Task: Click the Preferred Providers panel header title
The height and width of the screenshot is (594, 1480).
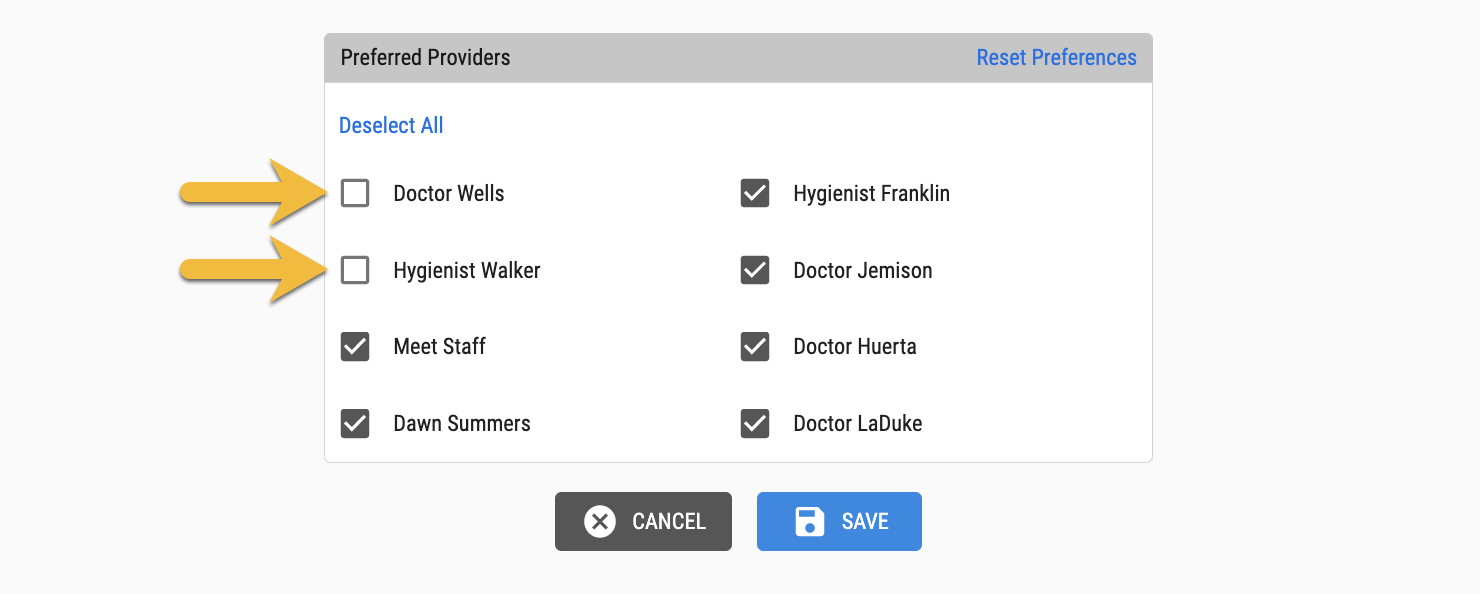Action: [x=425, y=58]
